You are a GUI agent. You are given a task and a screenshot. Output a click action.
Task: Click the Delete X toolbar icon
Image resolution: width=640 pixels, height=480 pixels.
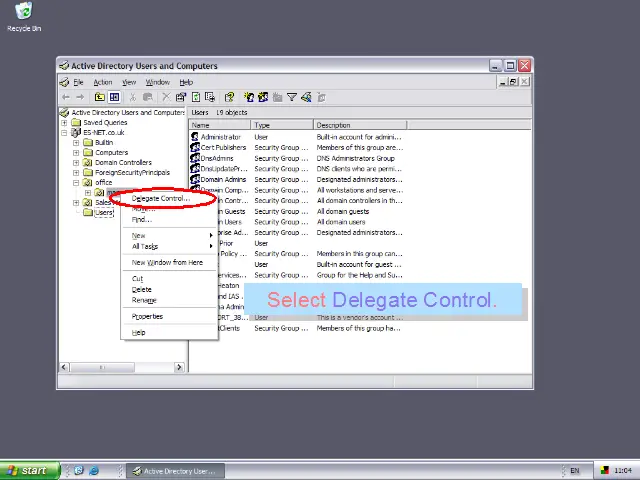166,97
